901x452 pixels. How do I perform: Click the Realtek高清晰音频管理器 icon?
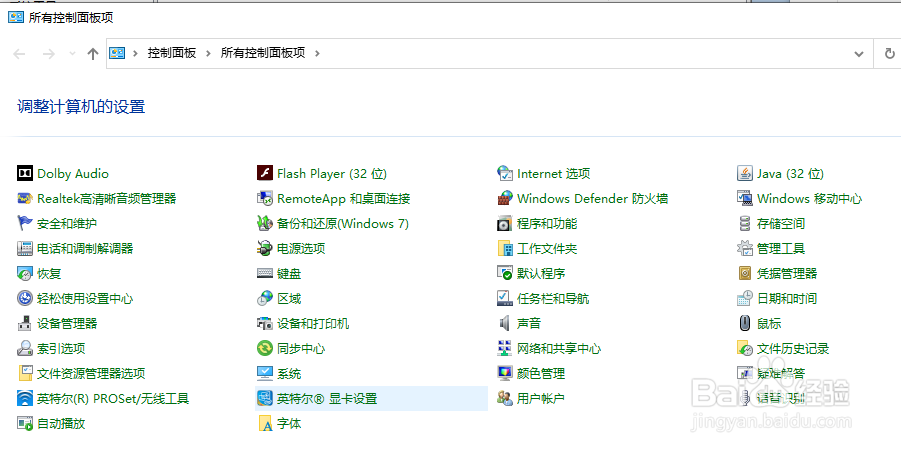[x=25, y=198]
